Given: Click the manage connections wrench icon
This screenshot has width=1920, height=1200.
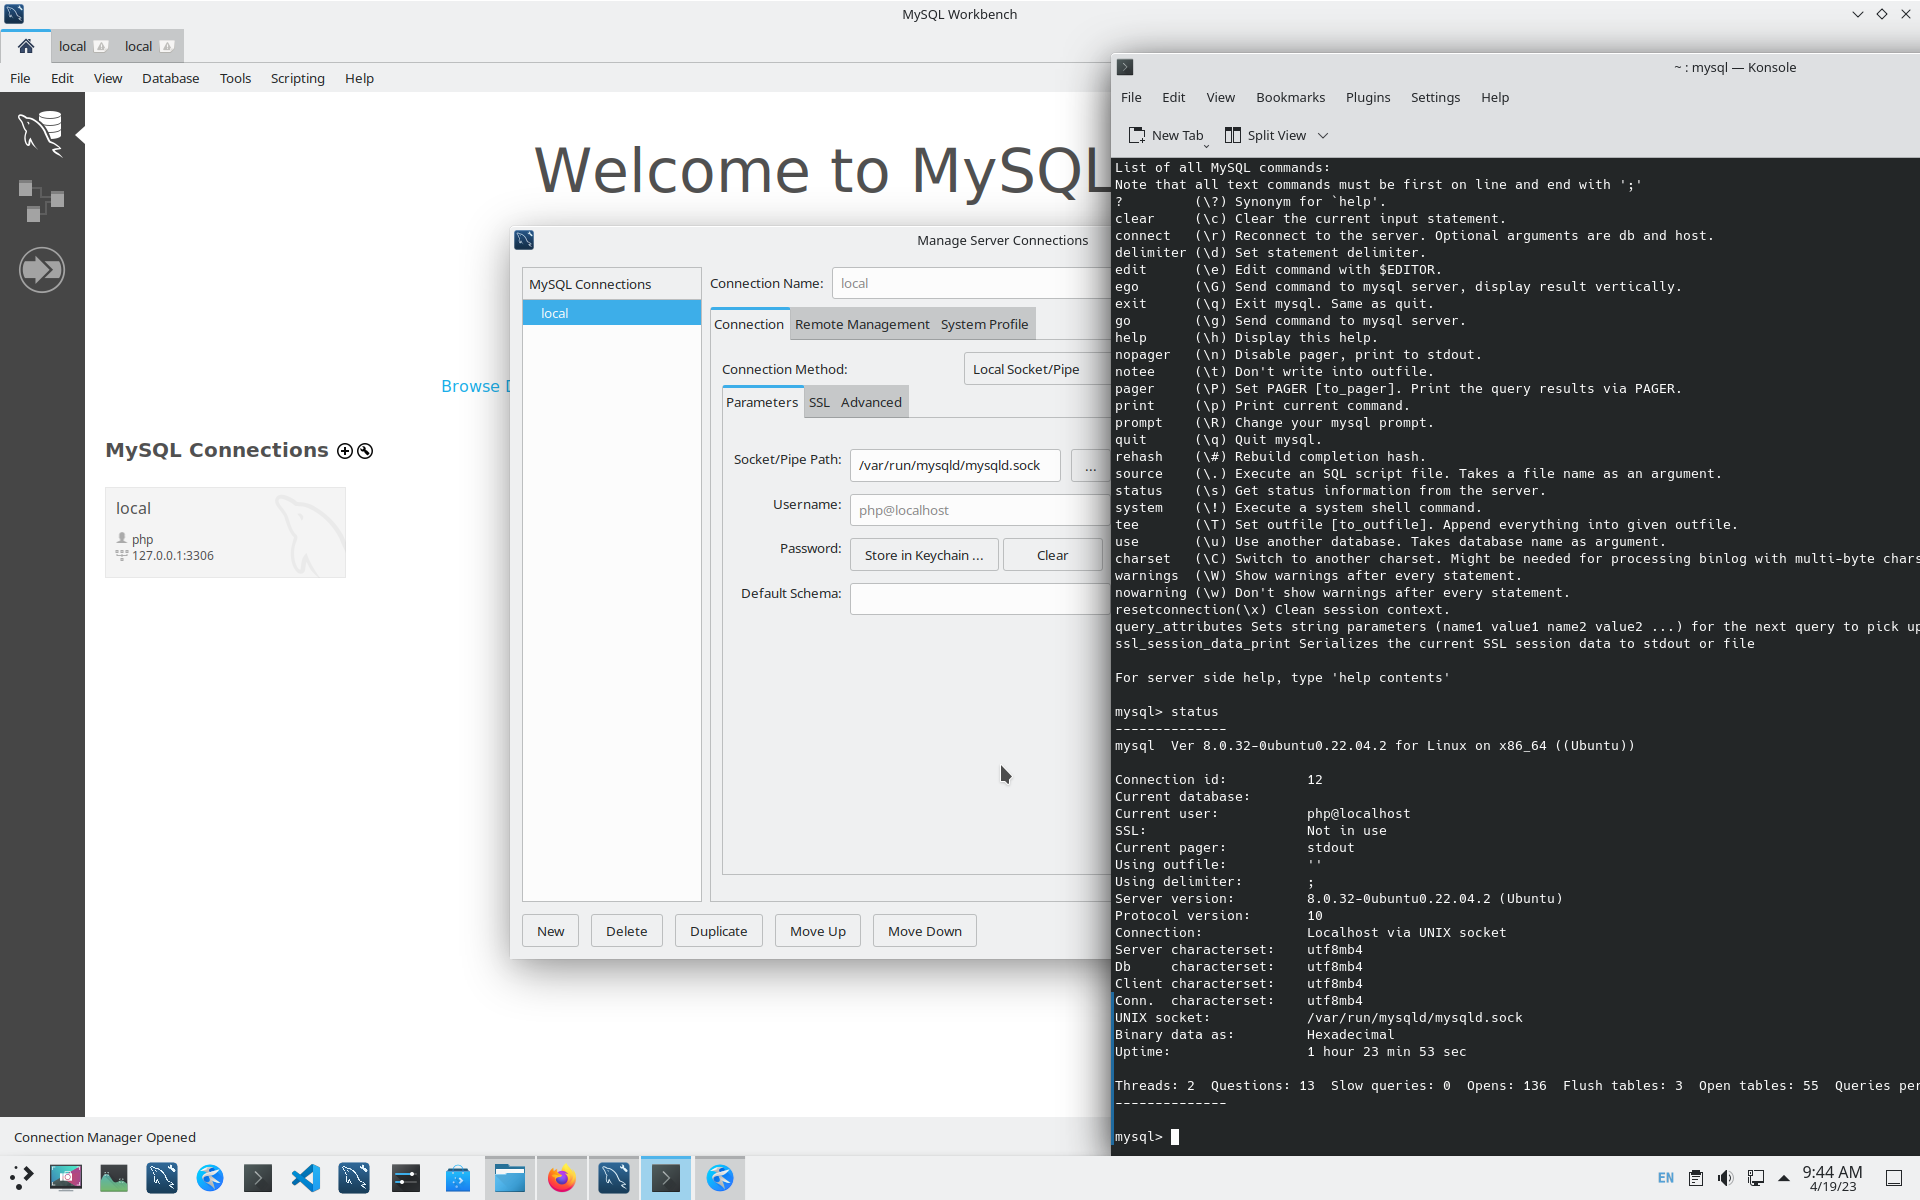Looking at the screenshot, I should pos(365,451).
